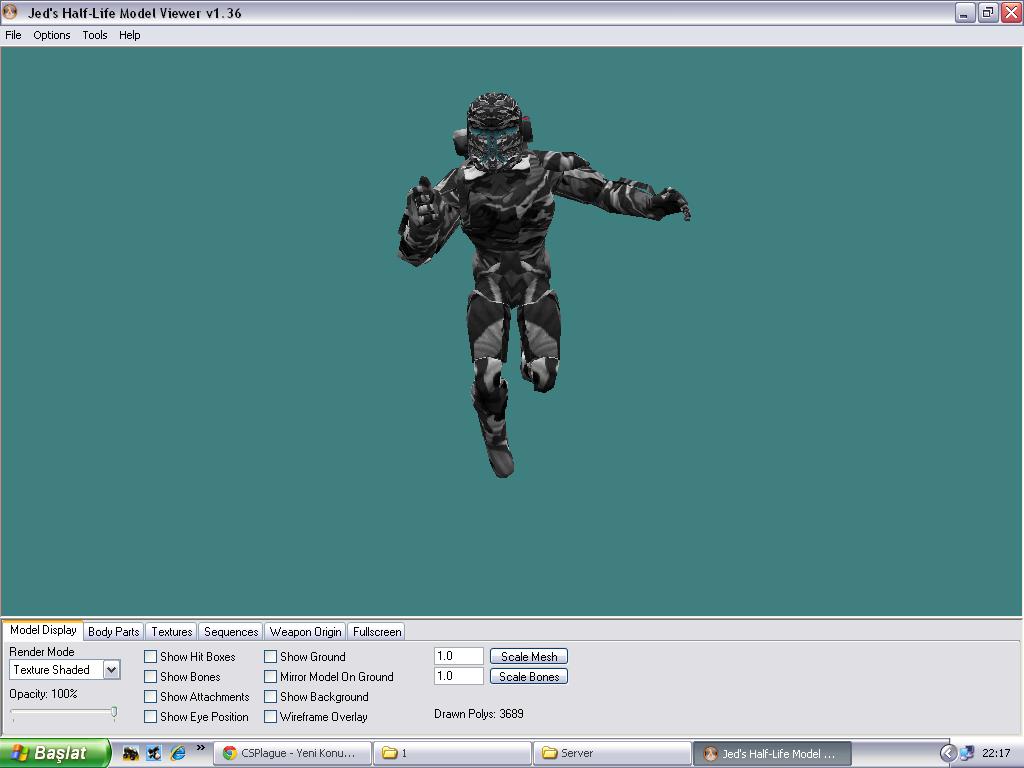
Task: Enable Wireframe Overlay checkbox
Action: tap(271, 717)
